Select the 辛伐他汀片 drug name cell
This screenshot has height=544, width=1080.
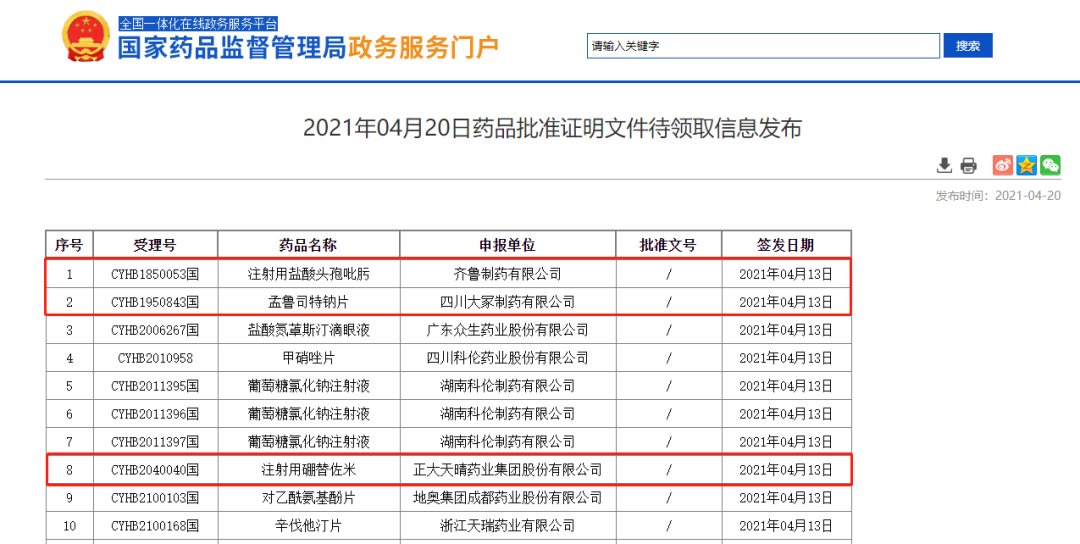[308, 526]
